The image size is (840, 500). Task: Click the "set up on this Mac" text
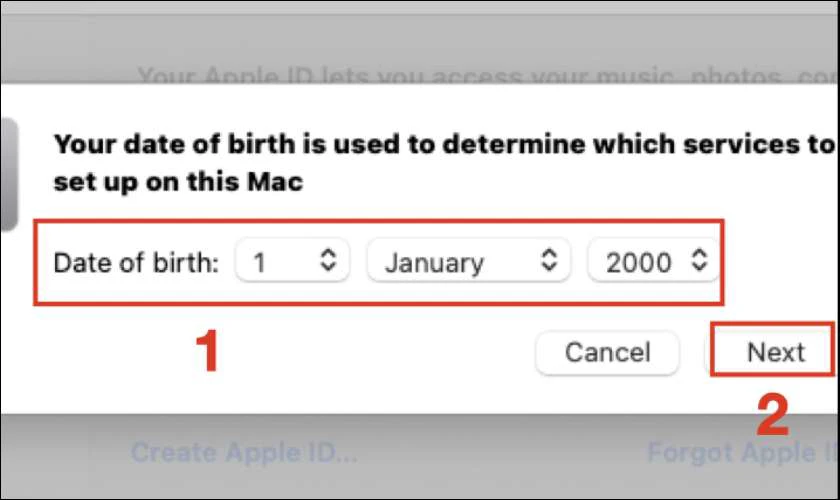click(177, 182)
